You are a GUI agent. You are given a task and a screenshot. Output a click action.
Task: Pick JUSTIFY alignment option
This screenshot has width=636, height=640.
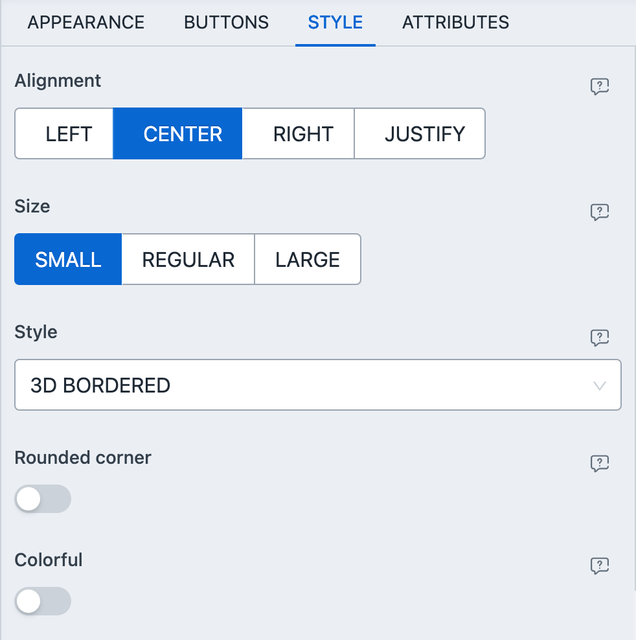click(425, 134)
